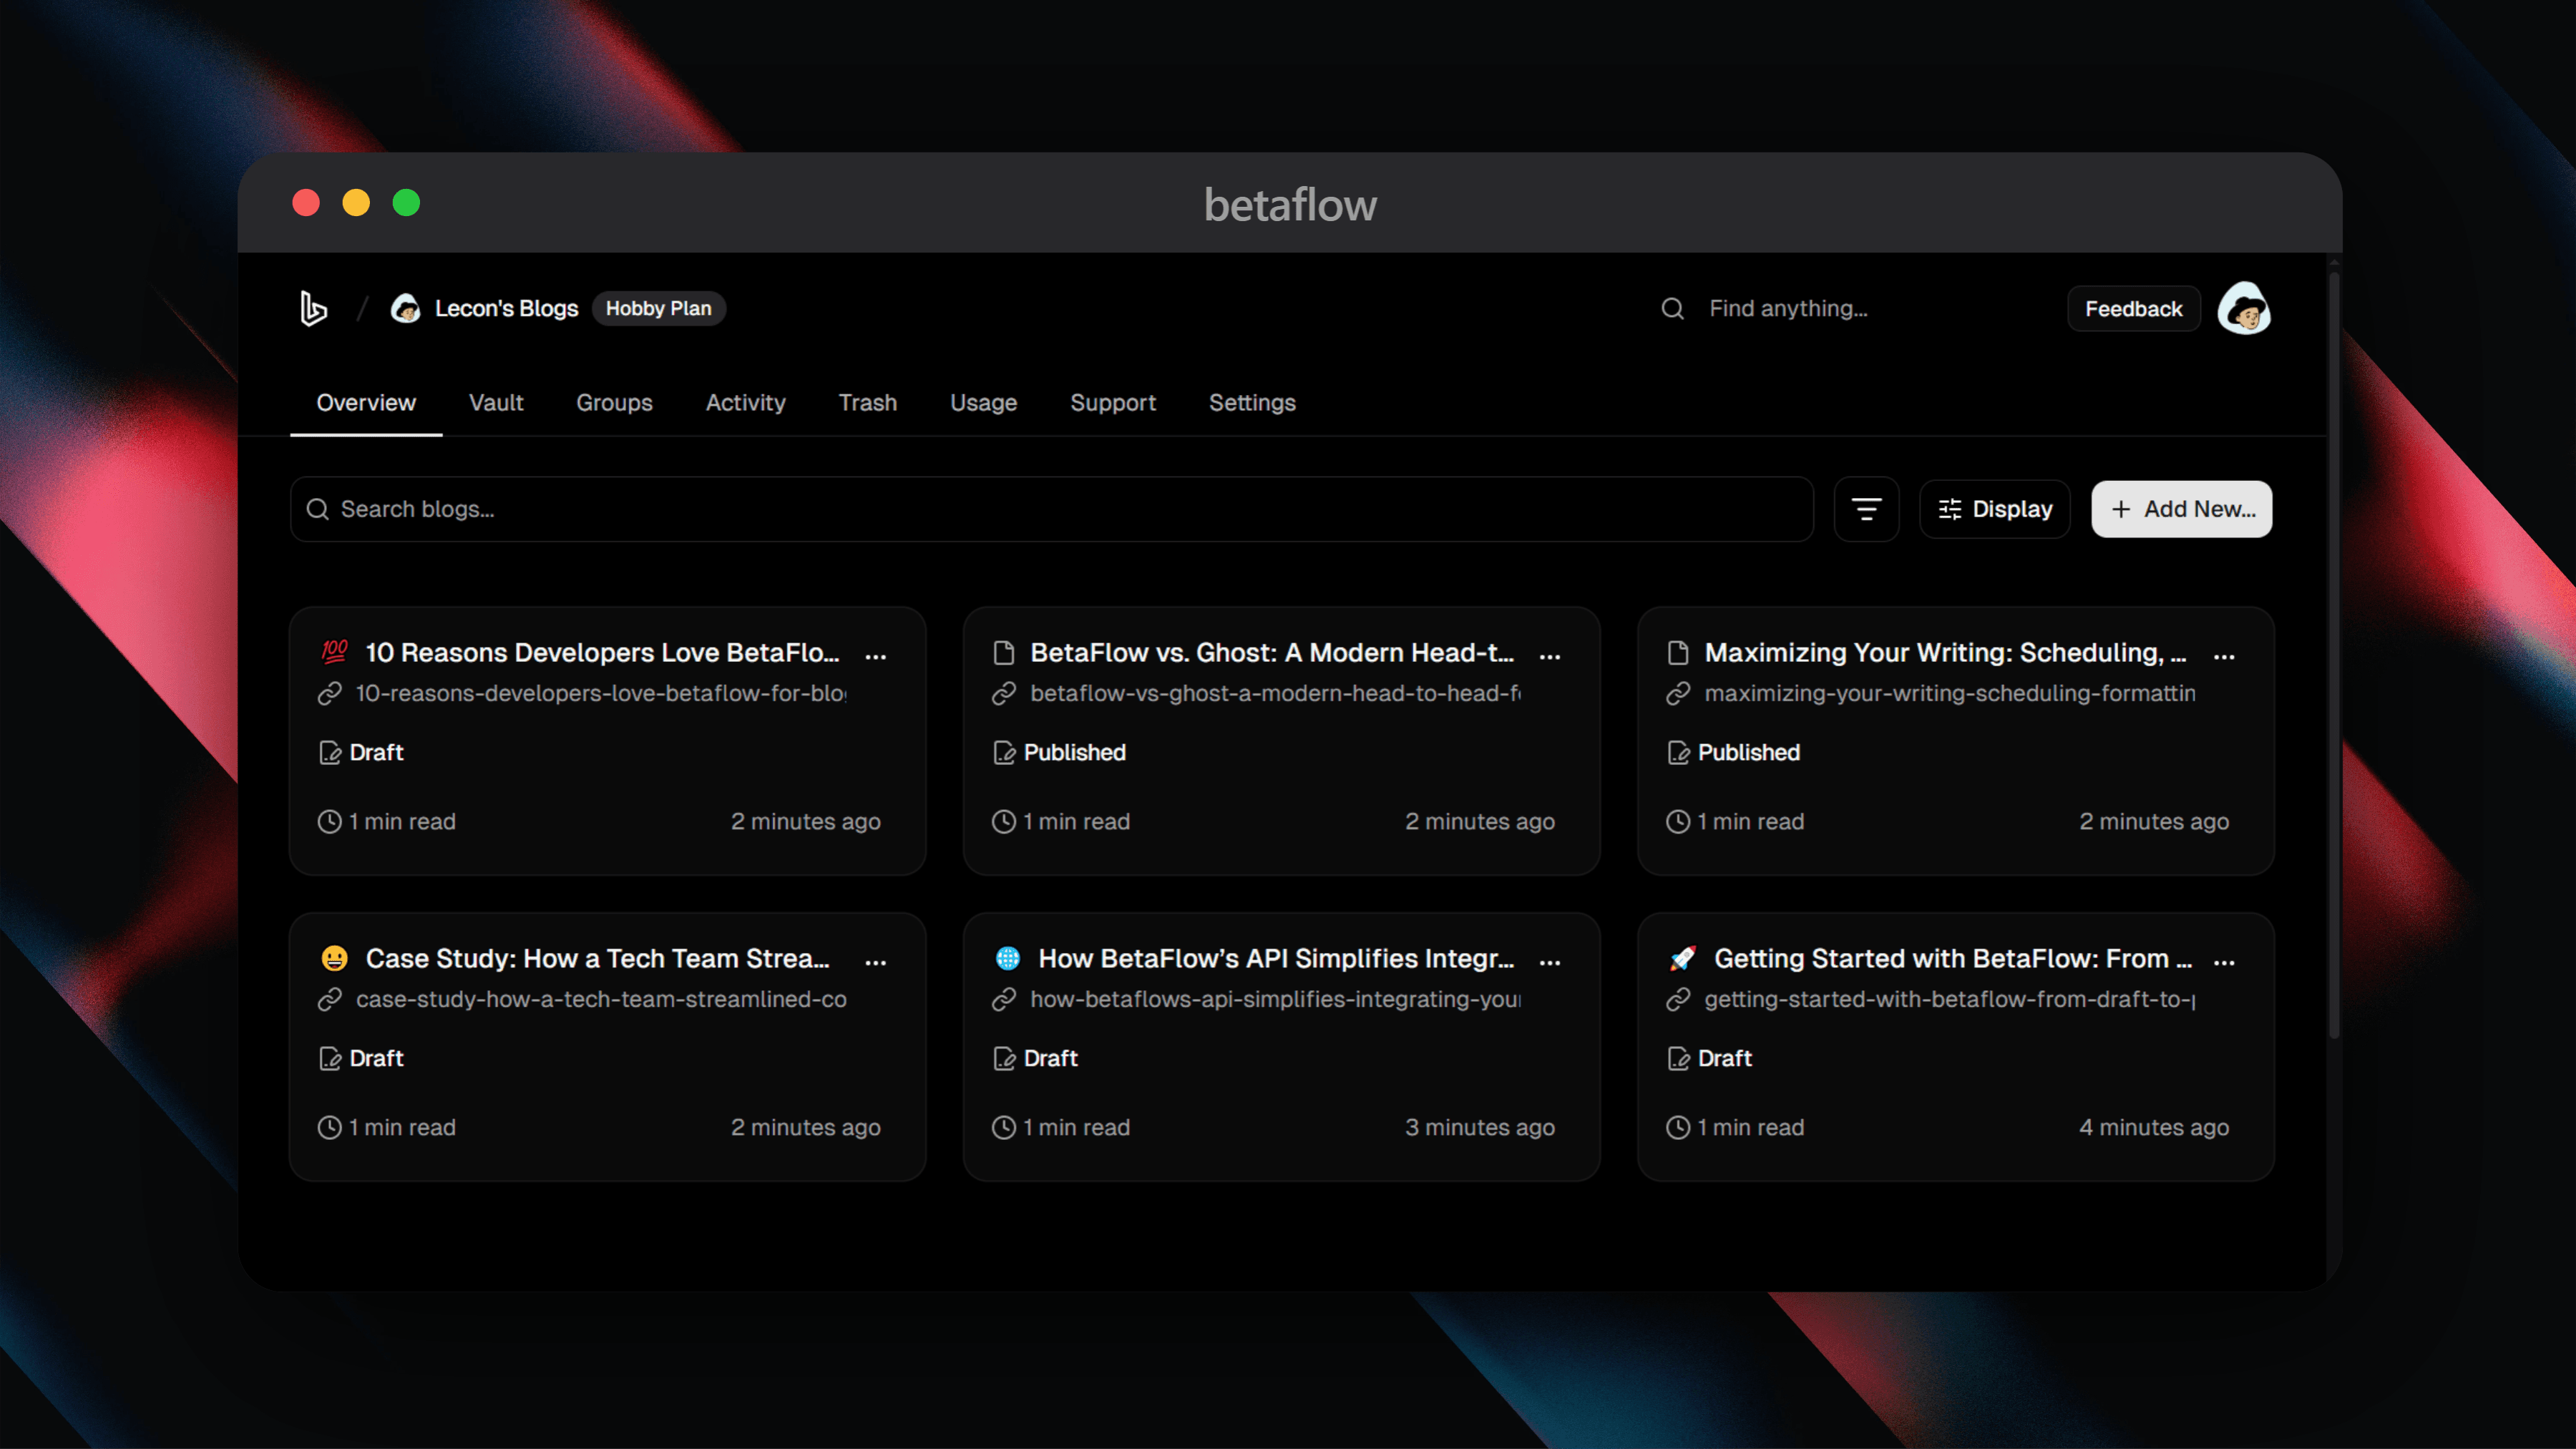This screenshot has height=1449, width=2576.
Task: Click the Draft status icon on API Simplifies card
Action: pos(1004,1059)
